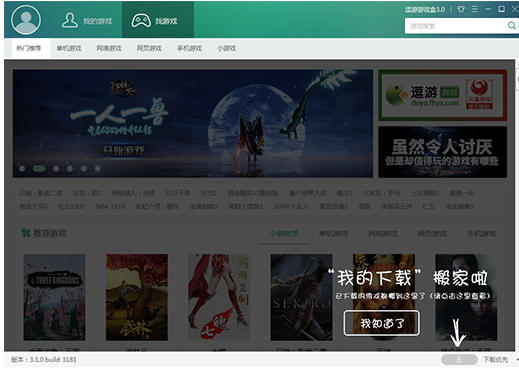This screenshot has height=369, width=519.
Task: Go to 我的游戏 (My Games)
Action: (x=87, y=21)
